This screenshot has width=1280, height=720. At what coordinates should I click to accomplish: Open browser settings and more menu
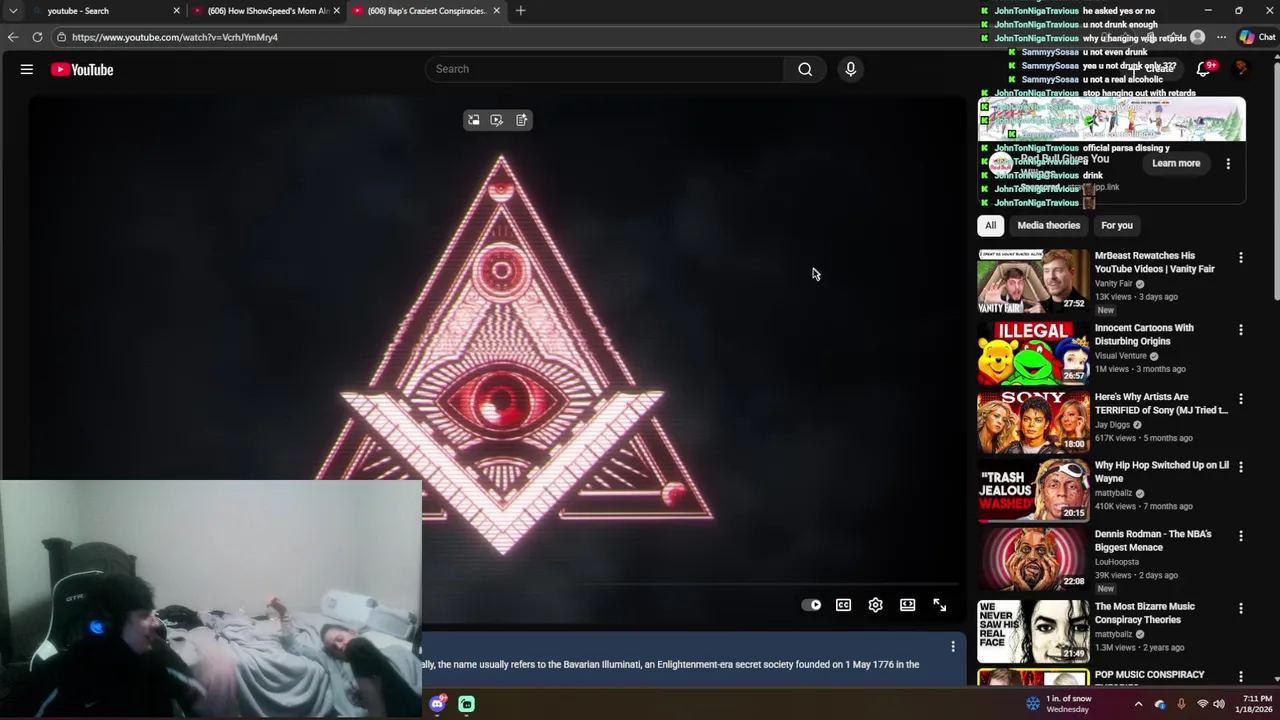pyautogui.click(x=1221, y=37)
